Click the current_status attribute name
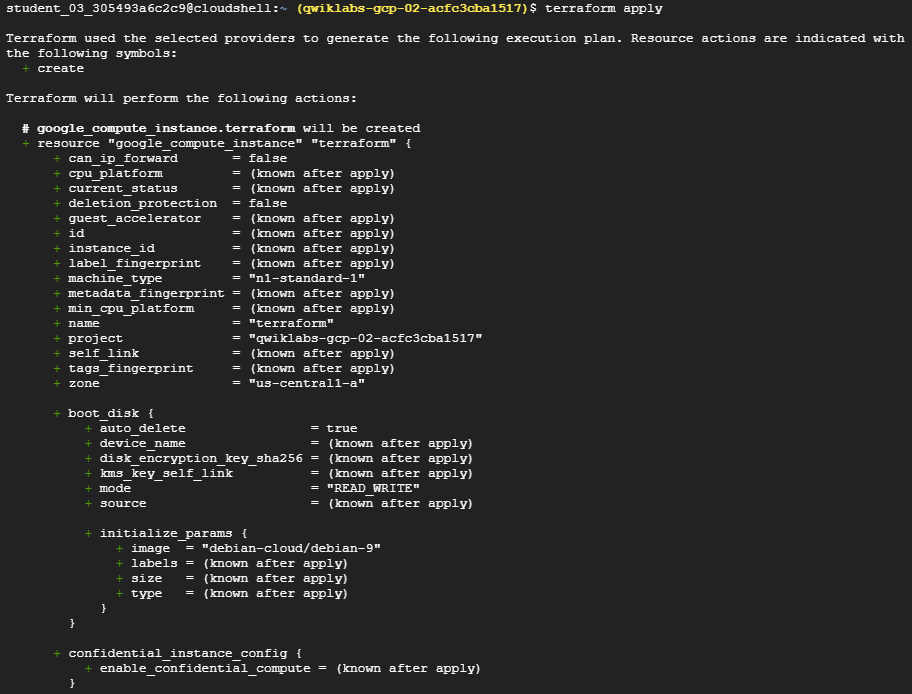The height and width of the screenshot is (694, 912). click(123, 188)
